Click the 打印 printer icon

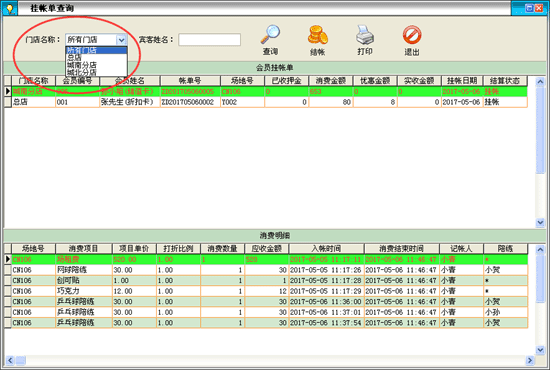coord(365,35)
